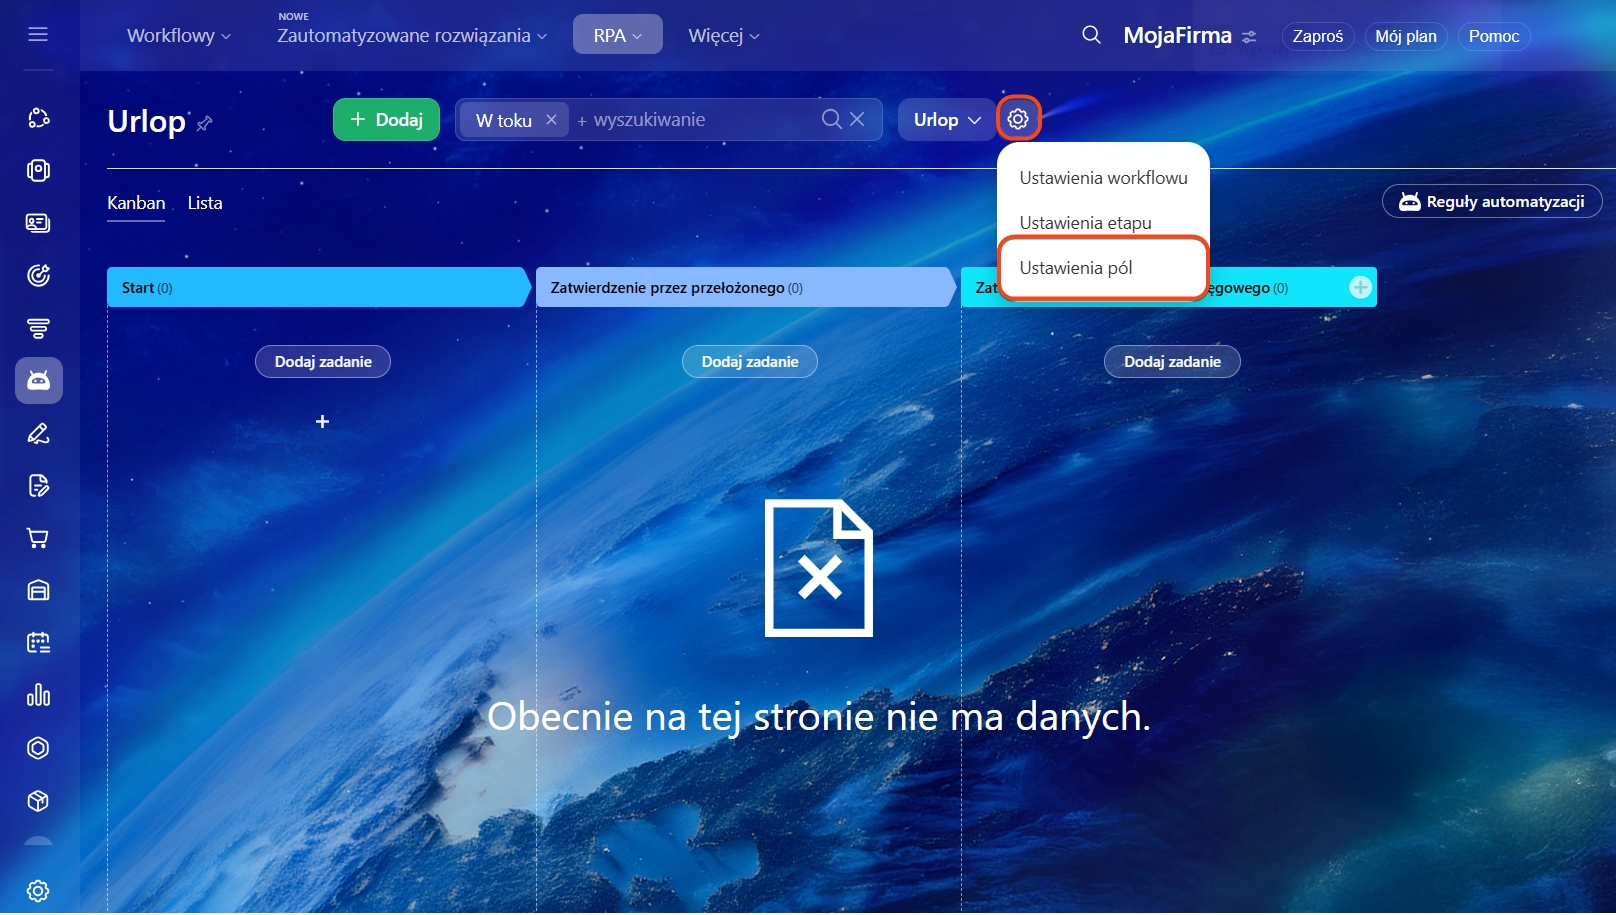Remove the W toku filter chip
The width and height of the screenshot is (1616, 915).
pos(551,120)
